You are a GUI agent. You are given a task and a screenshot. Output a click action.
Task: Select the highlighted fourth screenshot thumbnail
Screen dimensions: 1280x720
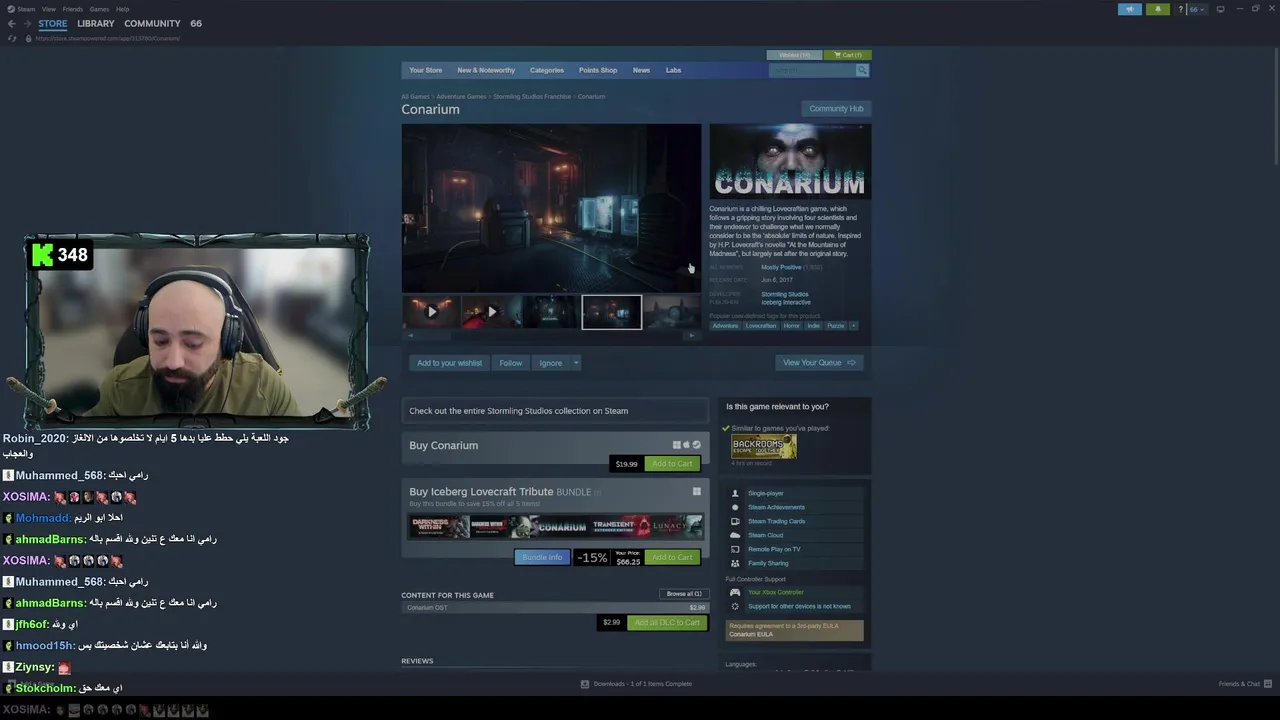coord(611,312)
